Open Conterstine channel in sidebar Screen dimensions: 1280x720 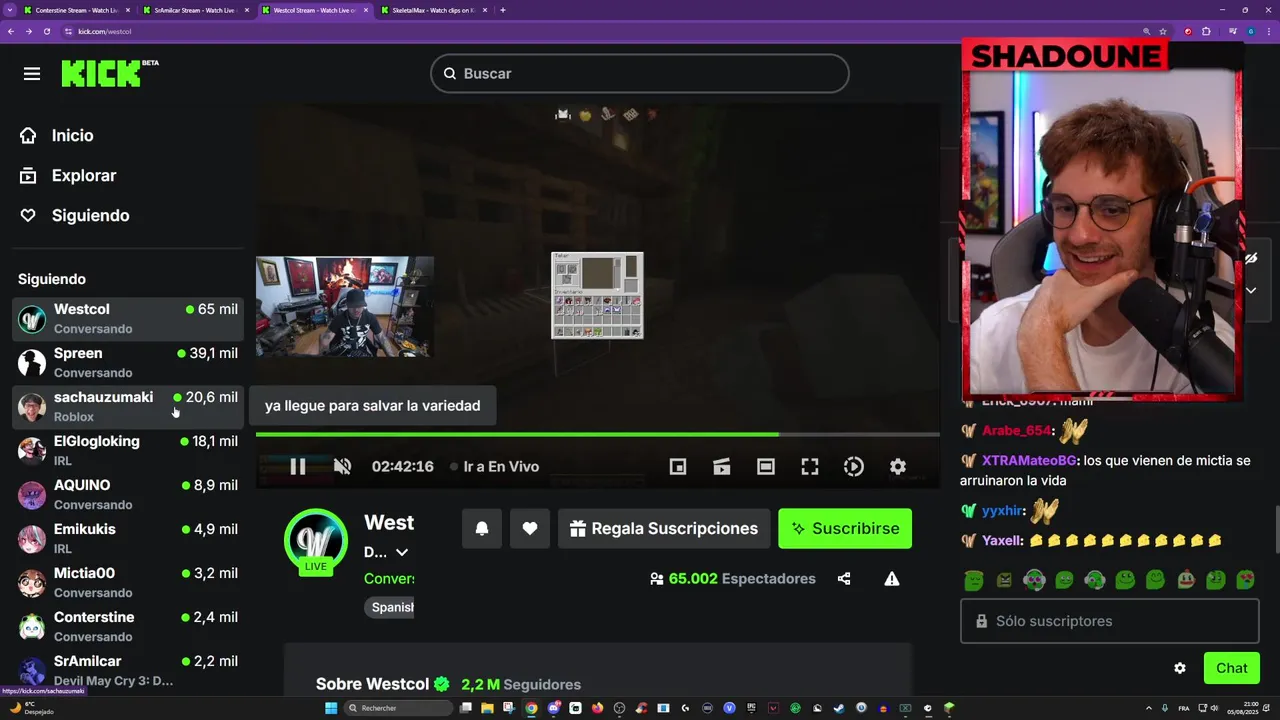pos(128,626)
